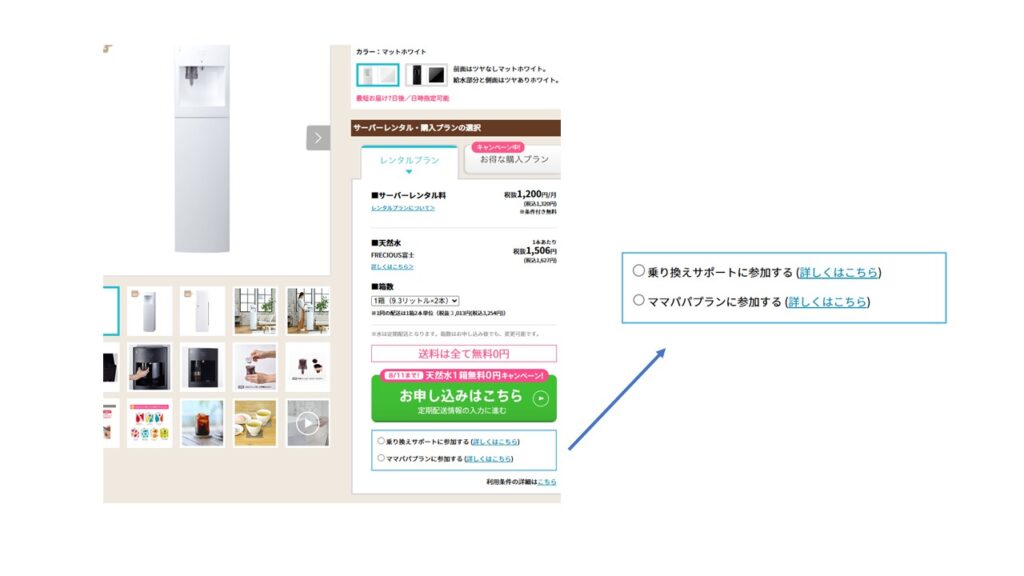Click the green お申し込みはこちら button

[x=464, y=399]
